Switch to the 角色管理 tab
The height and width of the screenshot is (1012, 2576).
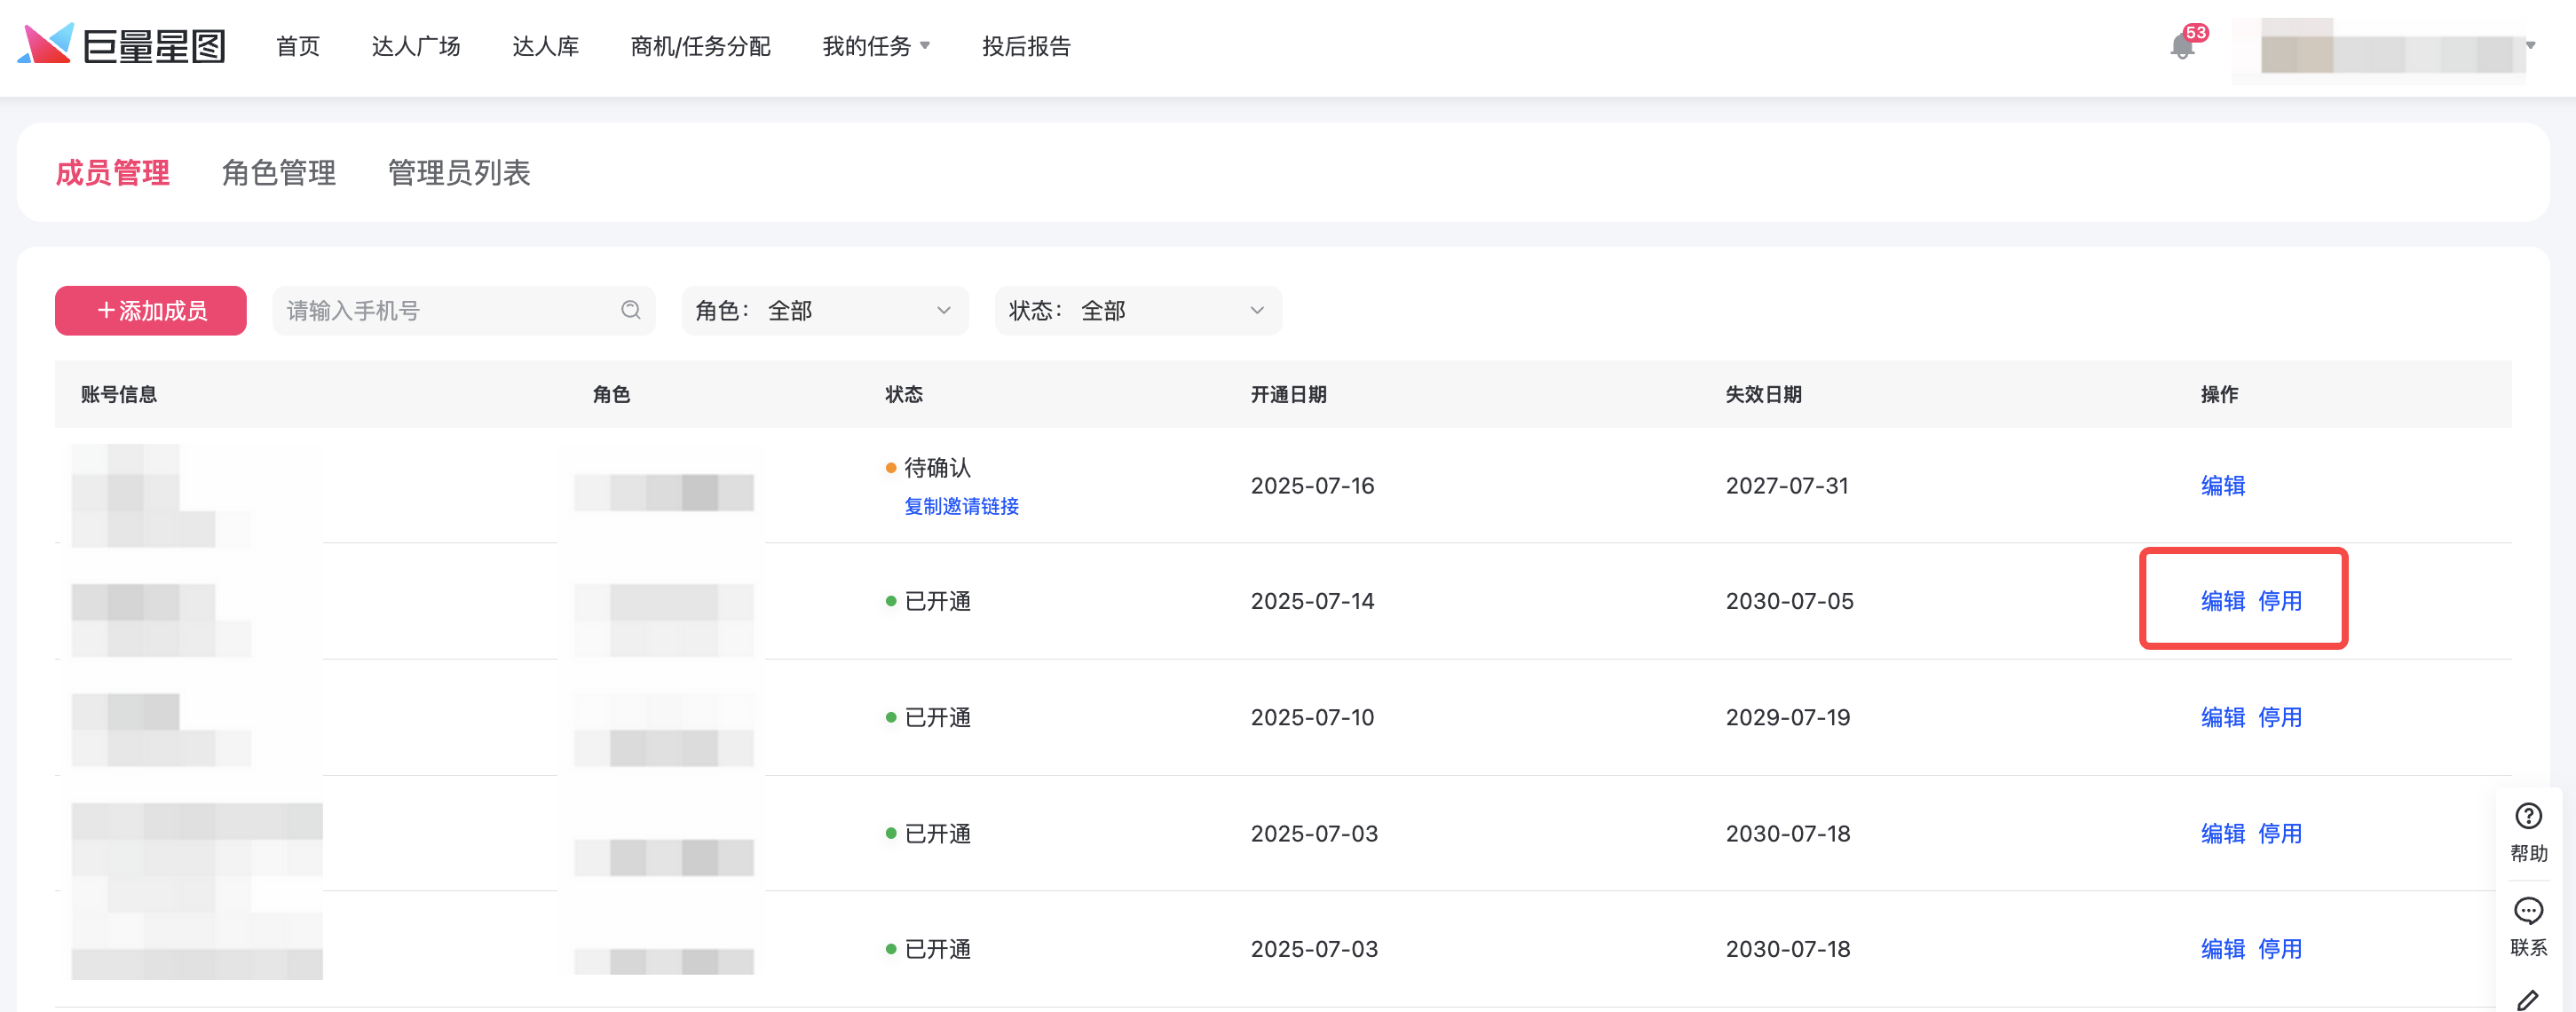[278, 173]
